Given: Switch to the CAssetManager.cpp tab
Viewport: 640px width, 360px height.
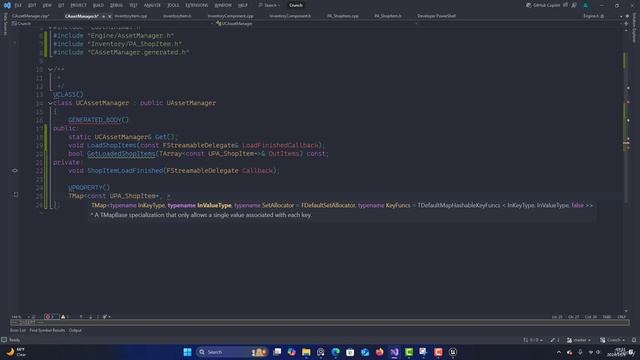Looking at the screenshot, I should pyautogui.click(x=31, y=16).
